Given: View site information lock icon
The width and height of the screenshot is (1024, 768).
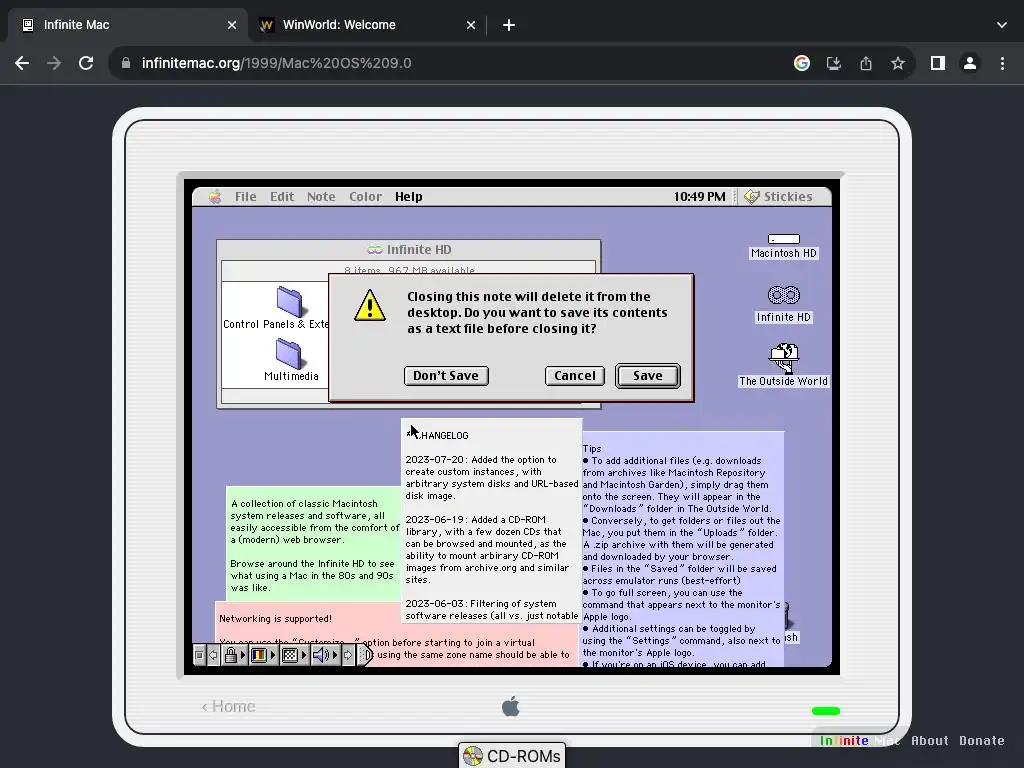Looking at the screenshot, I should 126,63.
